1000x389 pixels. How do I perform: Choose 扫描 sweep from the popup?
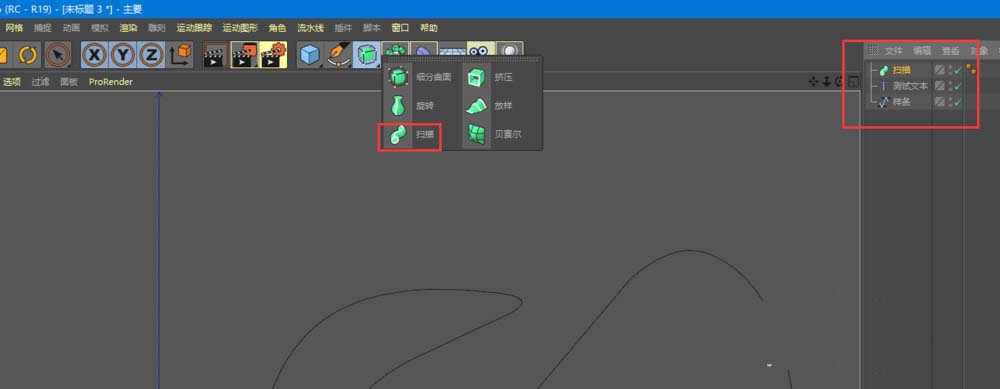pos(409,135)
